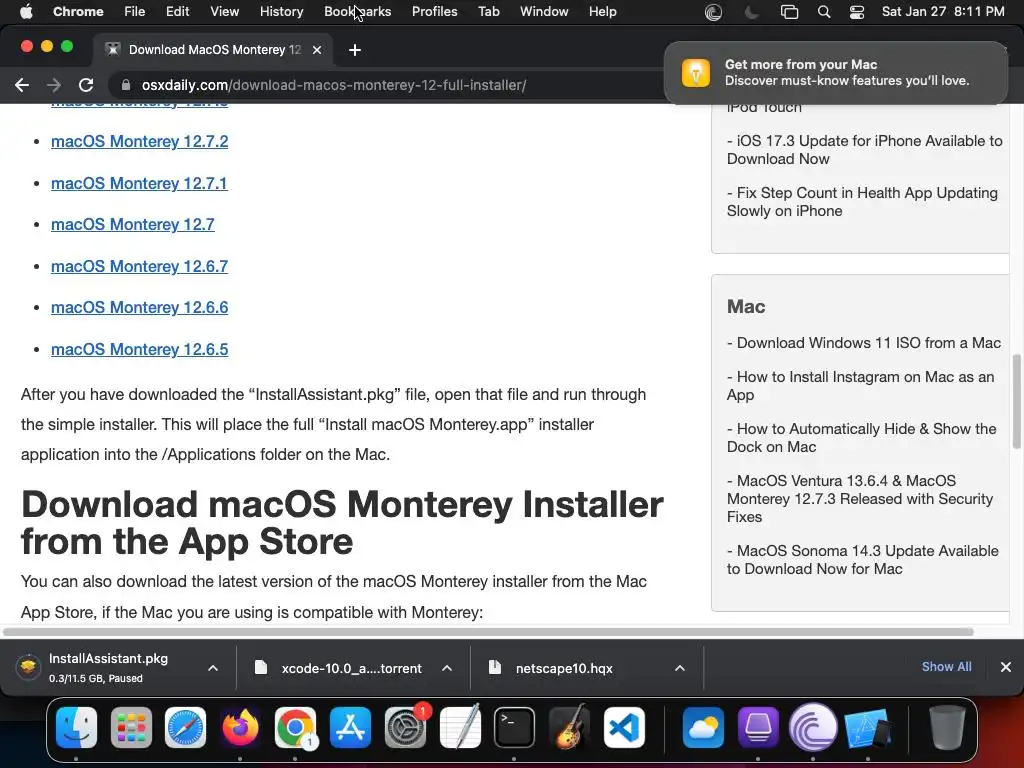Image resolution: width=1024 pixels, height=768 pixels.
Task: Open the History menu
Action: 281,12
